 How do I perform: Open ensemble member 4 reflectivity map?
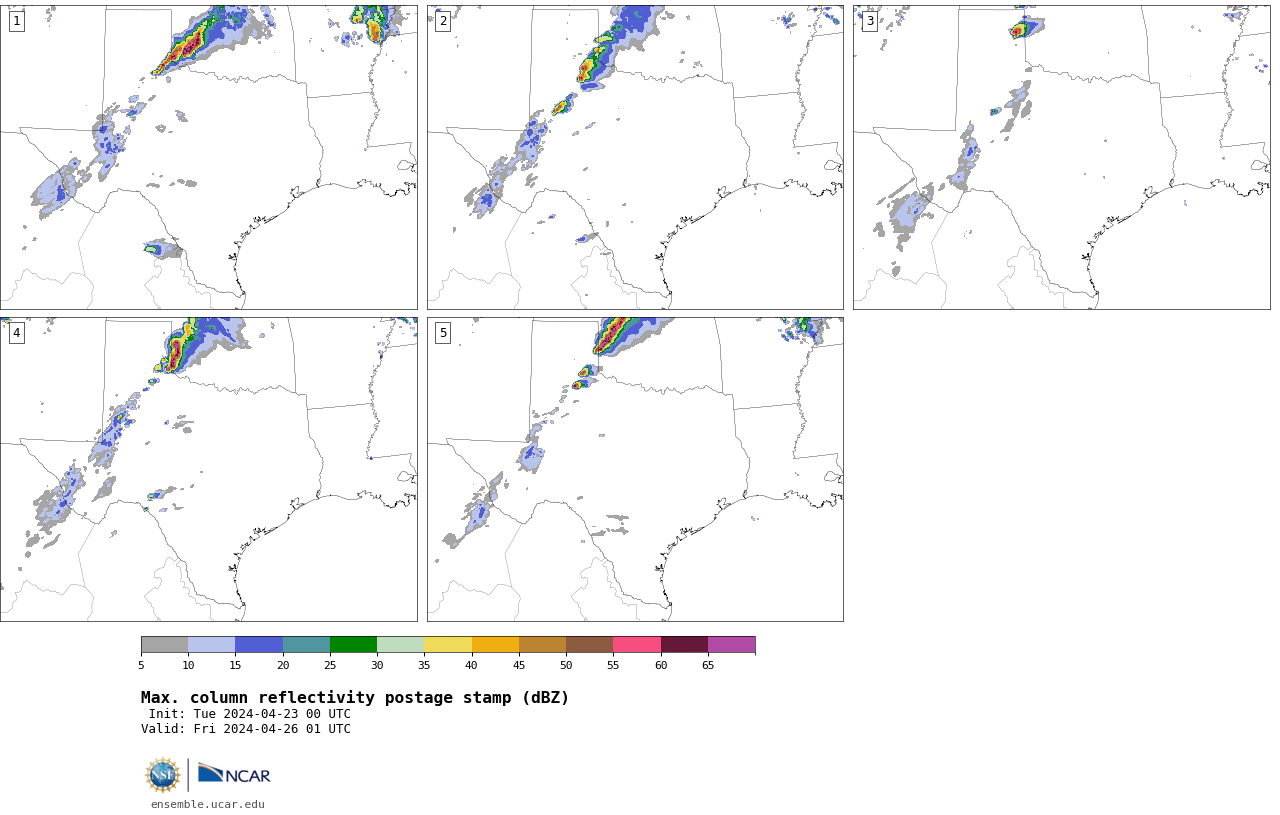(208, 469)
